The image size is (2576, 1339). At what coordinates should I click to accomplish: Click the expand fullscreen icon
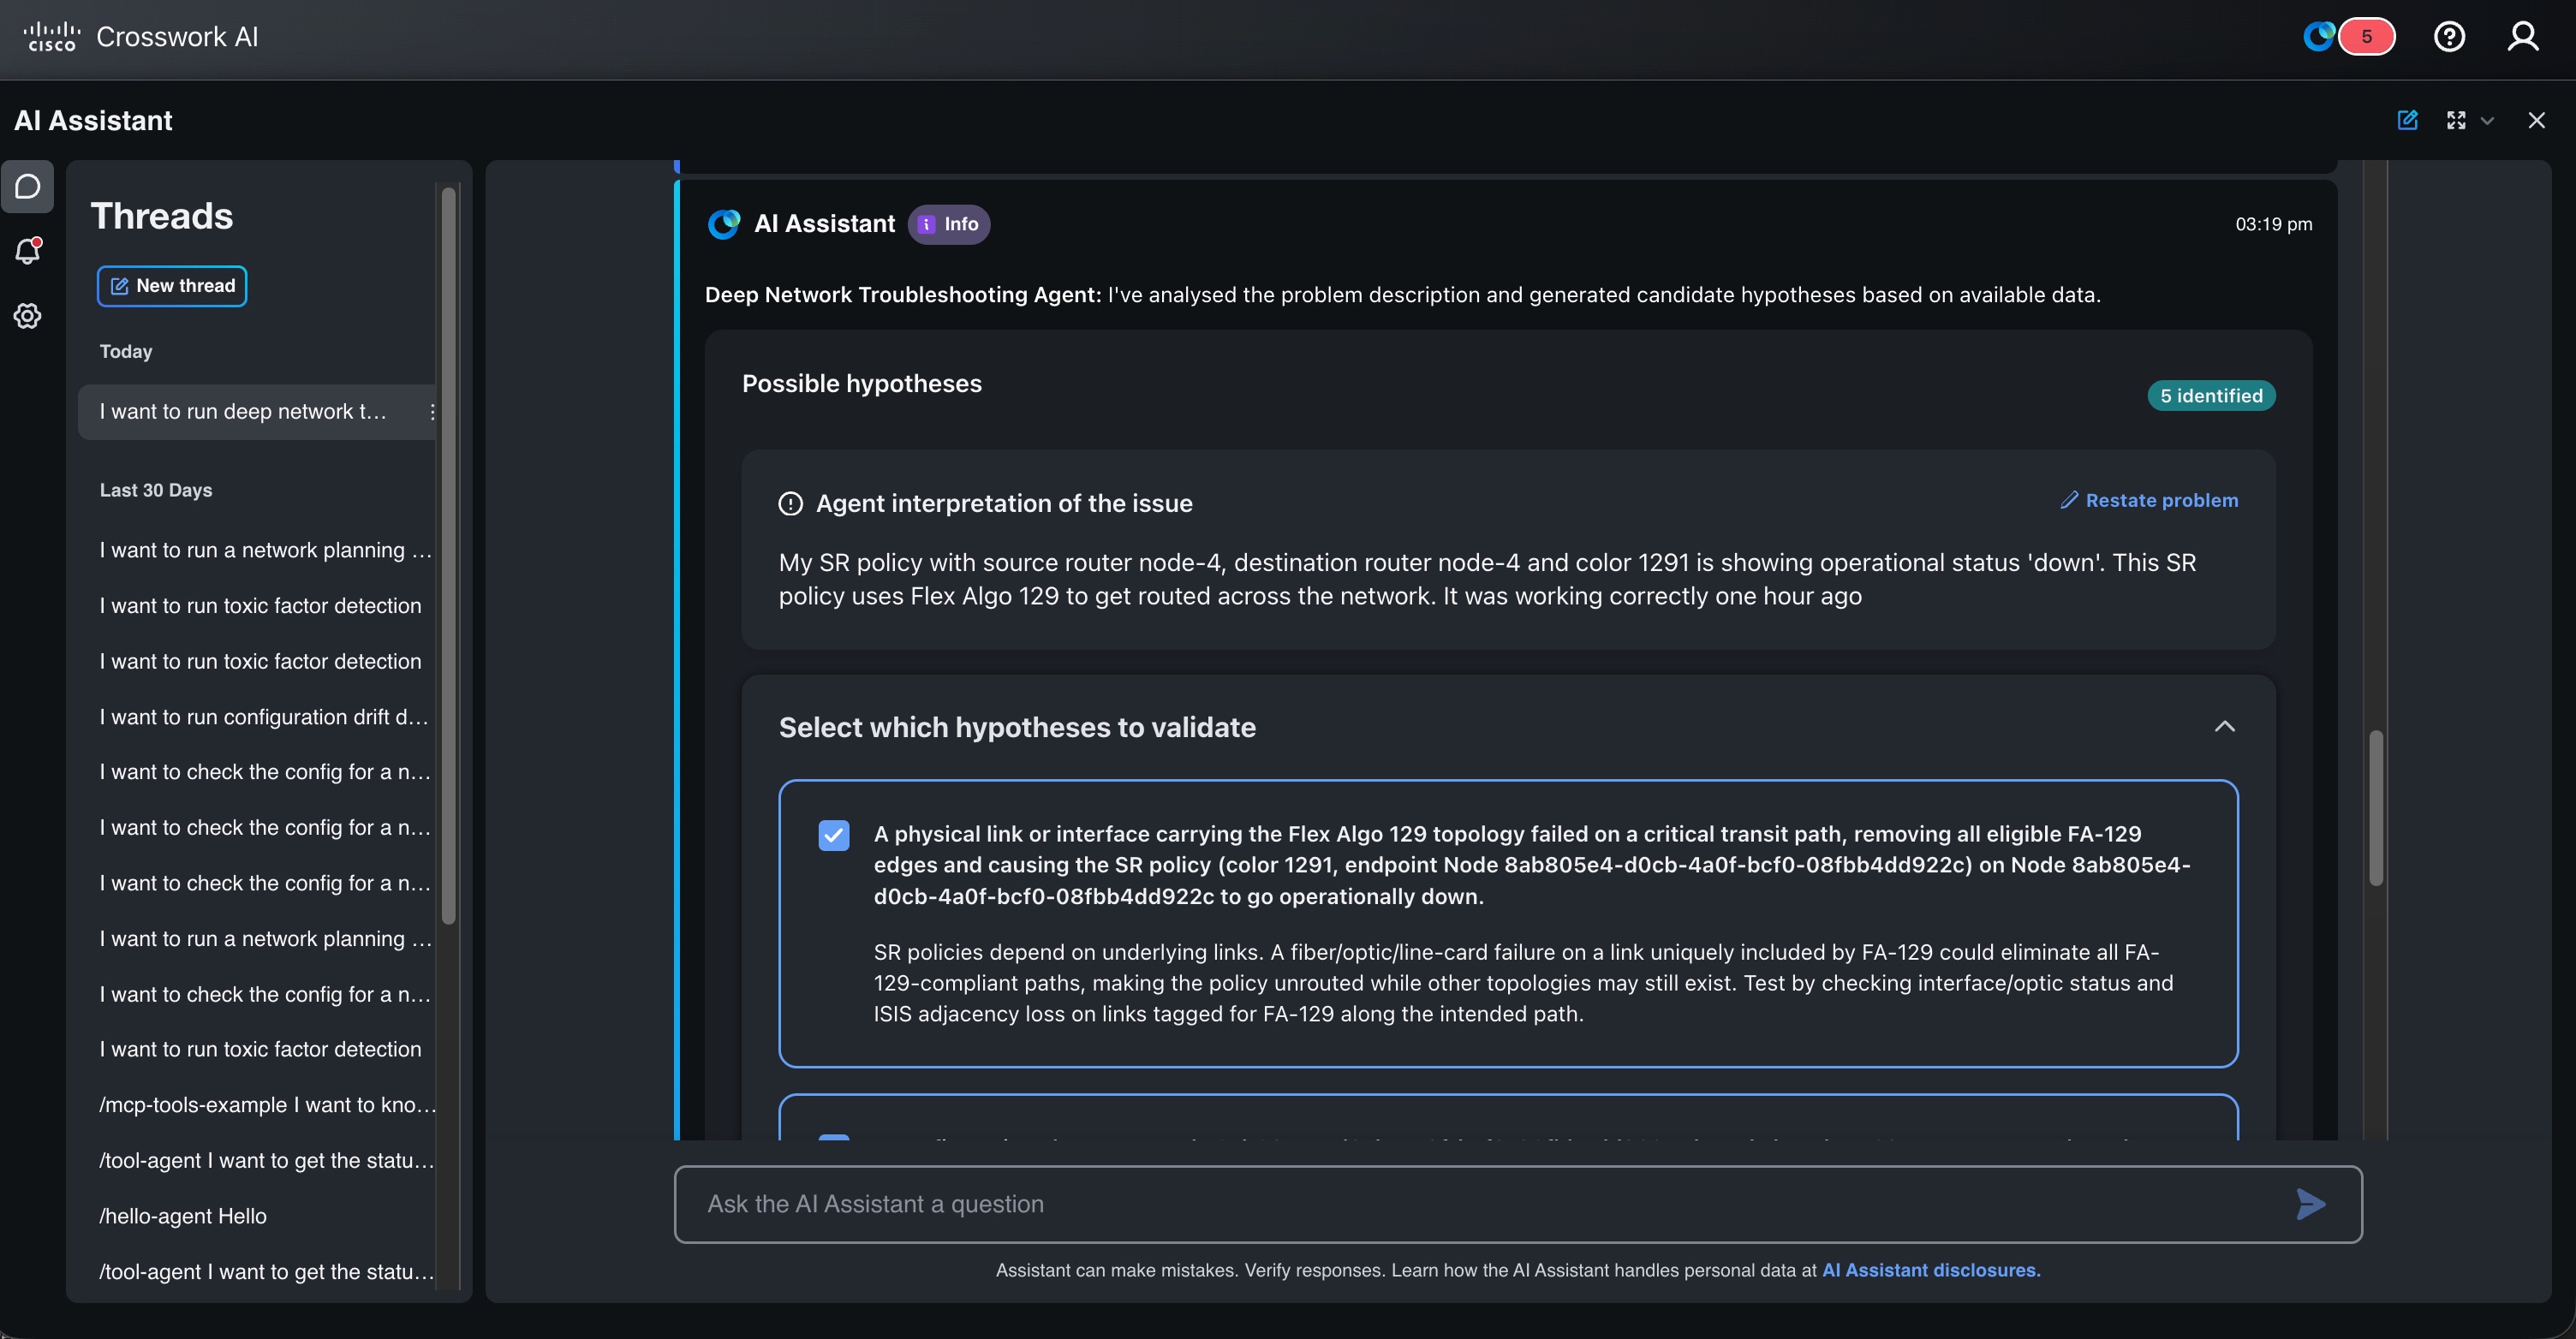coord(2456,120)
